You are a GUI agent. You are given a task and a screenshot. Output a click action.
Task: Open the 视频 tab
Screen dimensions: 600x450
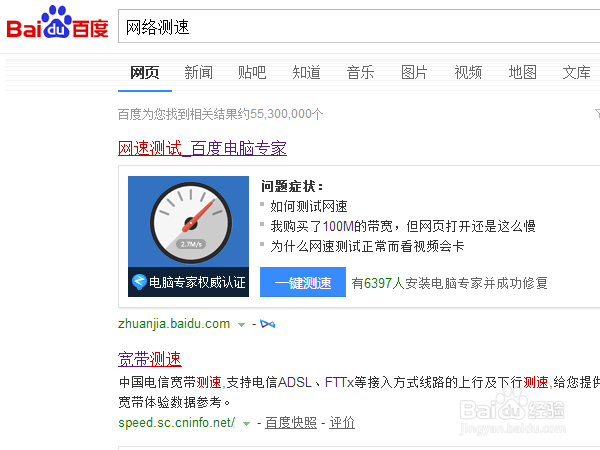[x=468, y=72]
